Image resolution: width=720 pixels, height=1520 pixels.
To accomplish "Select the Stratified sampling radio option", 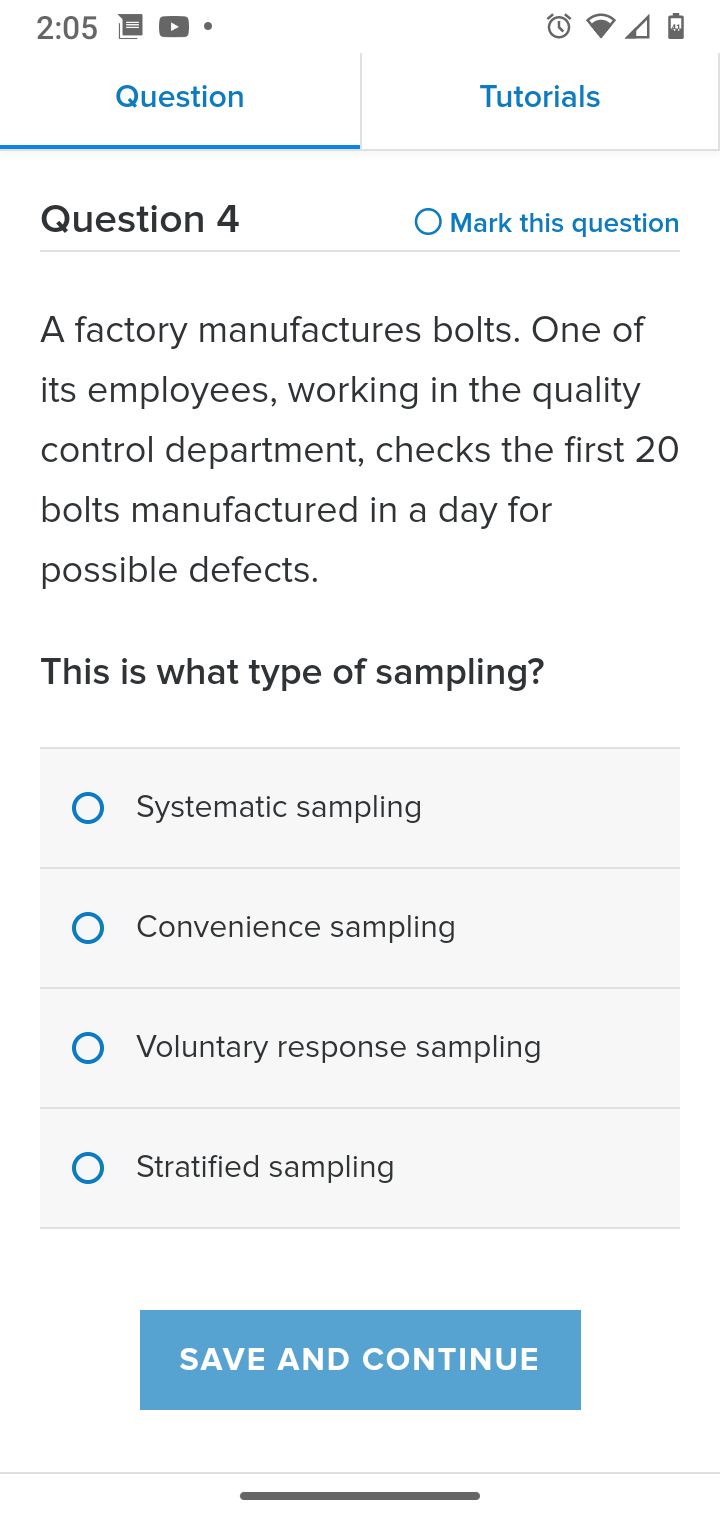I will tap(88, 1168).
